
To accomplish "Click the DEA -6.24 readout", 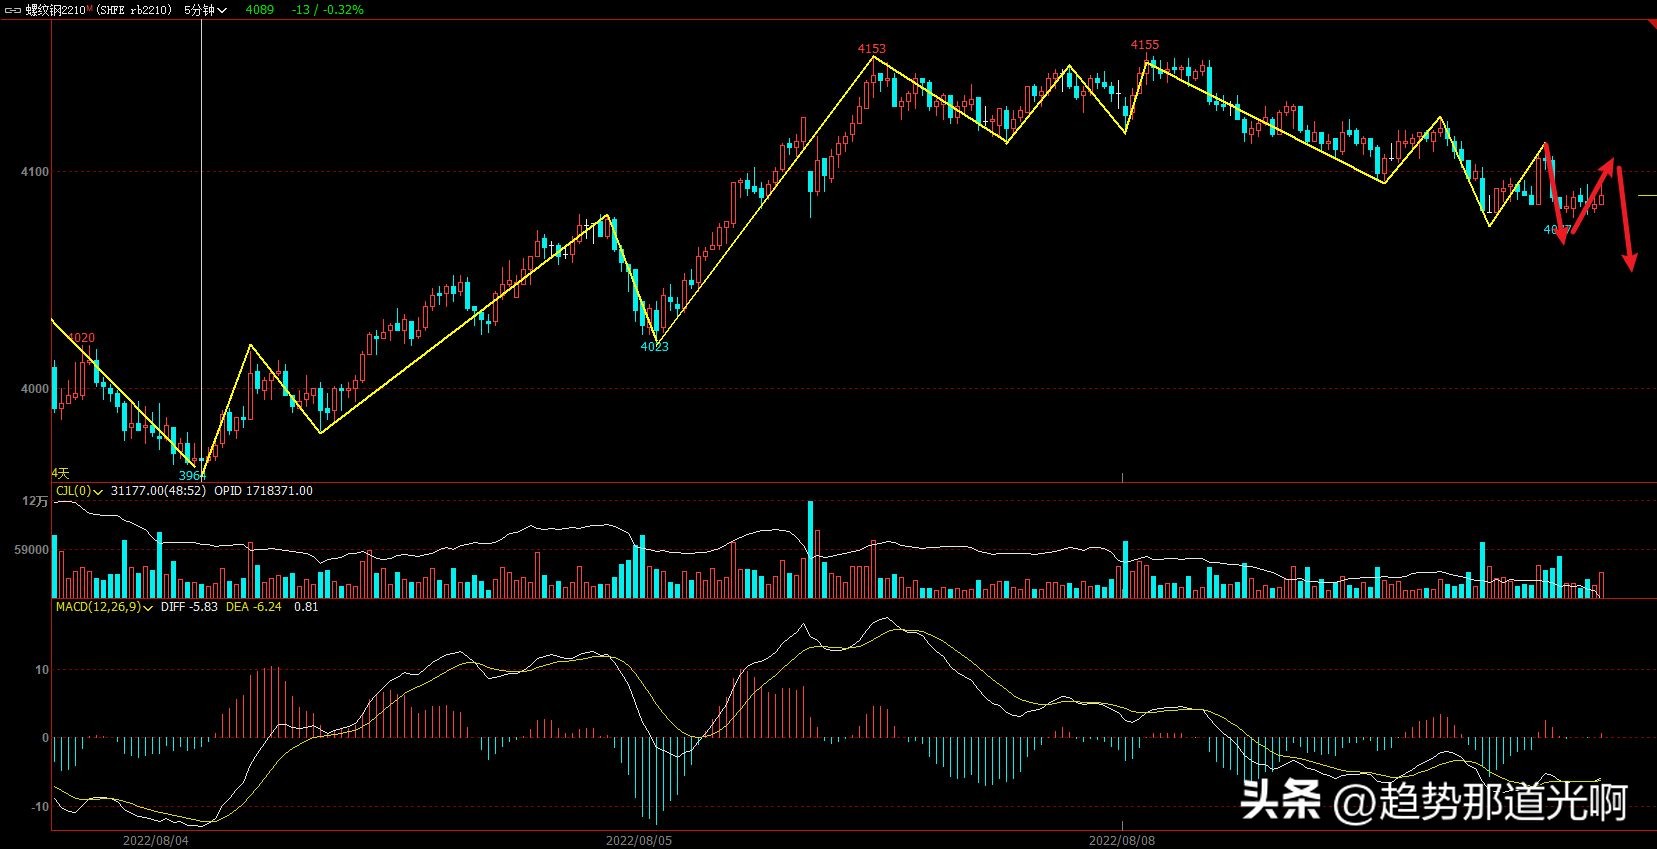I will [x=254, y=607].
